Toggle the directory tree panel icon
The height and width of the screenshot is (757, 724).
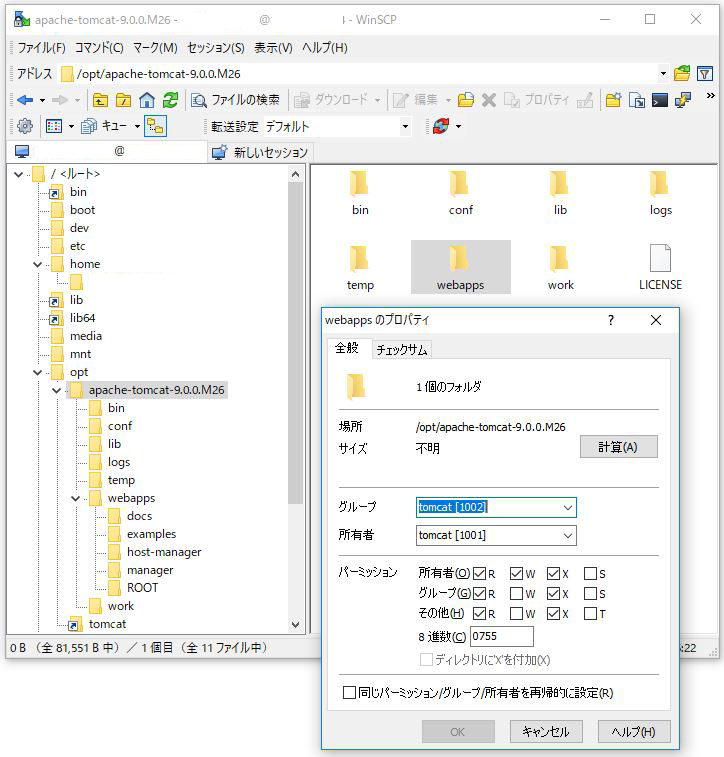pos(155,126)
